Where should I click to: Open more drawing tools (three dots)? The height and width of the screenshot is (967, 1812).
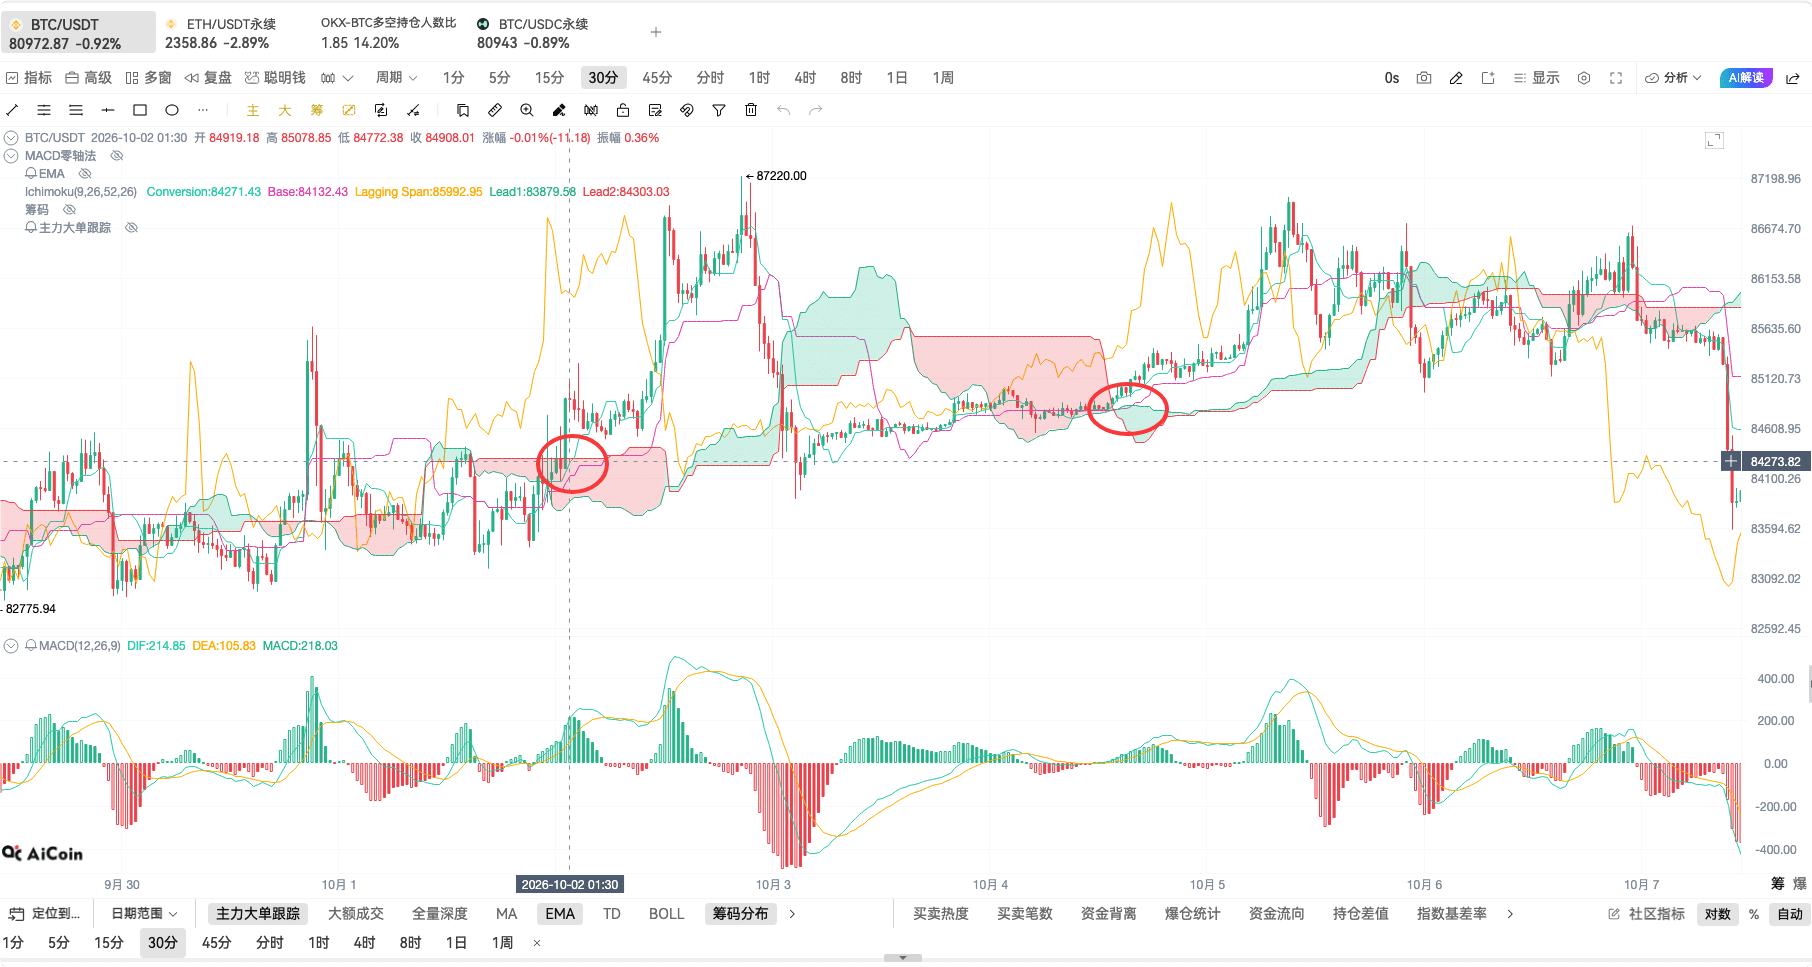point(203,110)
